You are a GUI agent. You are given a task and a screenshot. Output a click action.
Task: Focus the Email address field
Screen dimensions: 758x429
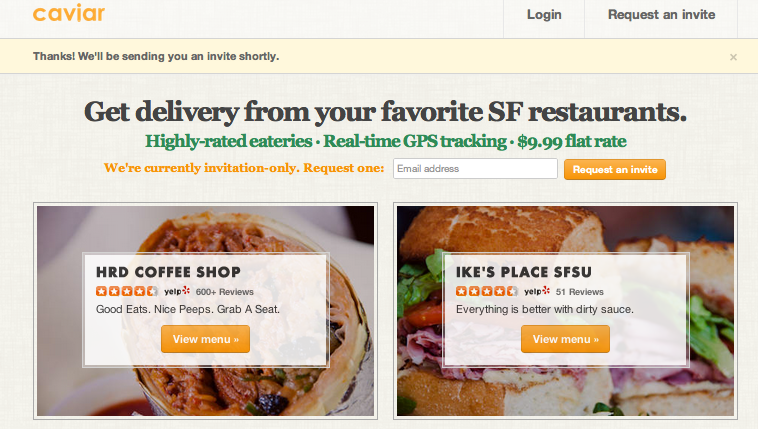[x=475, y=169]
